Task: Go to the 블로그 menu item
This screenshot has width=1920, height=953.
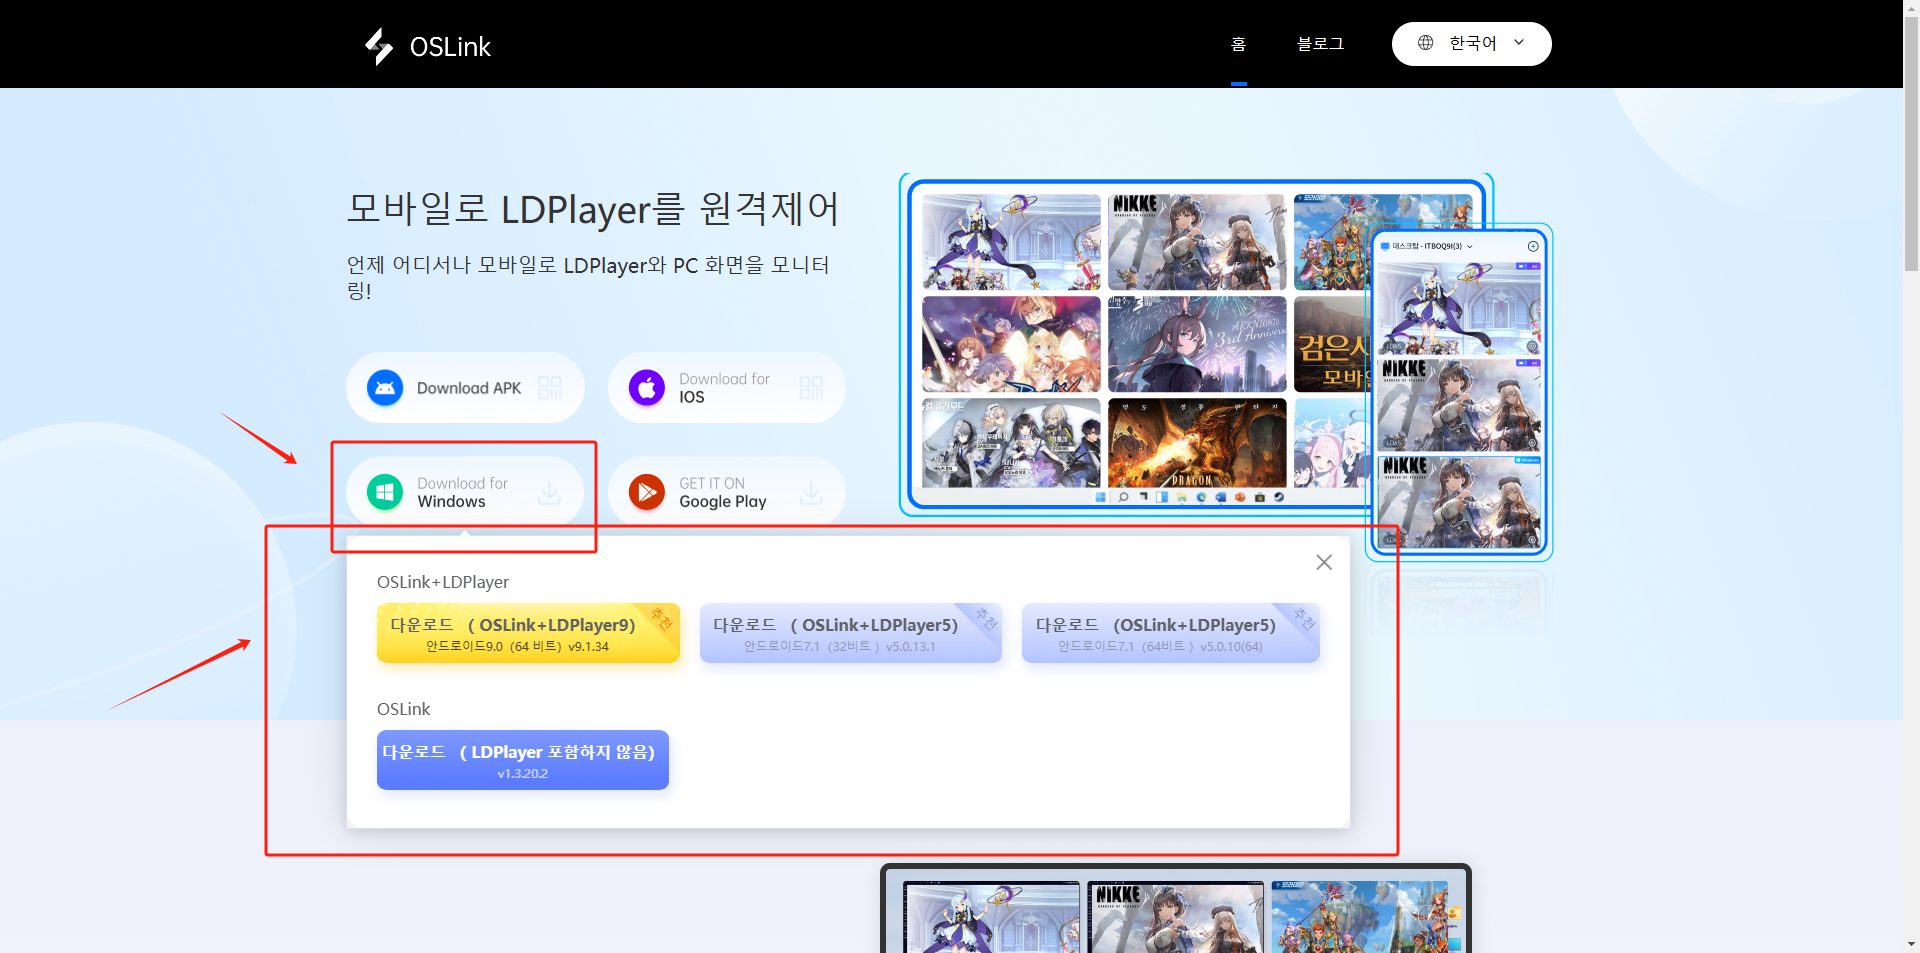Action: (1320, 44)
